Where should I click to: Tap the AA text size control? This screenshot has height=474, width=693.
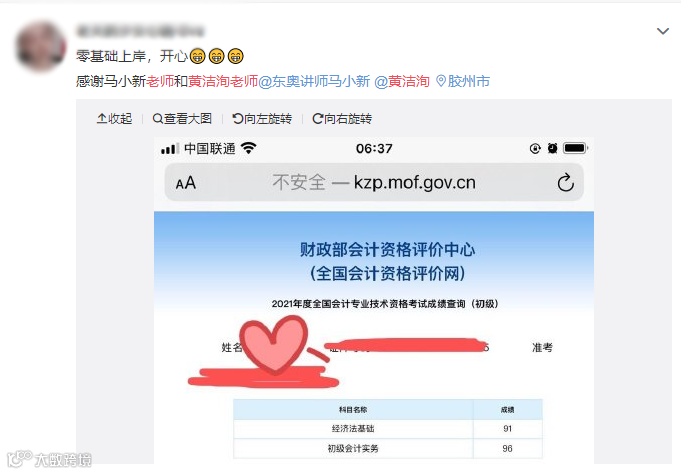tap(186, 183)
